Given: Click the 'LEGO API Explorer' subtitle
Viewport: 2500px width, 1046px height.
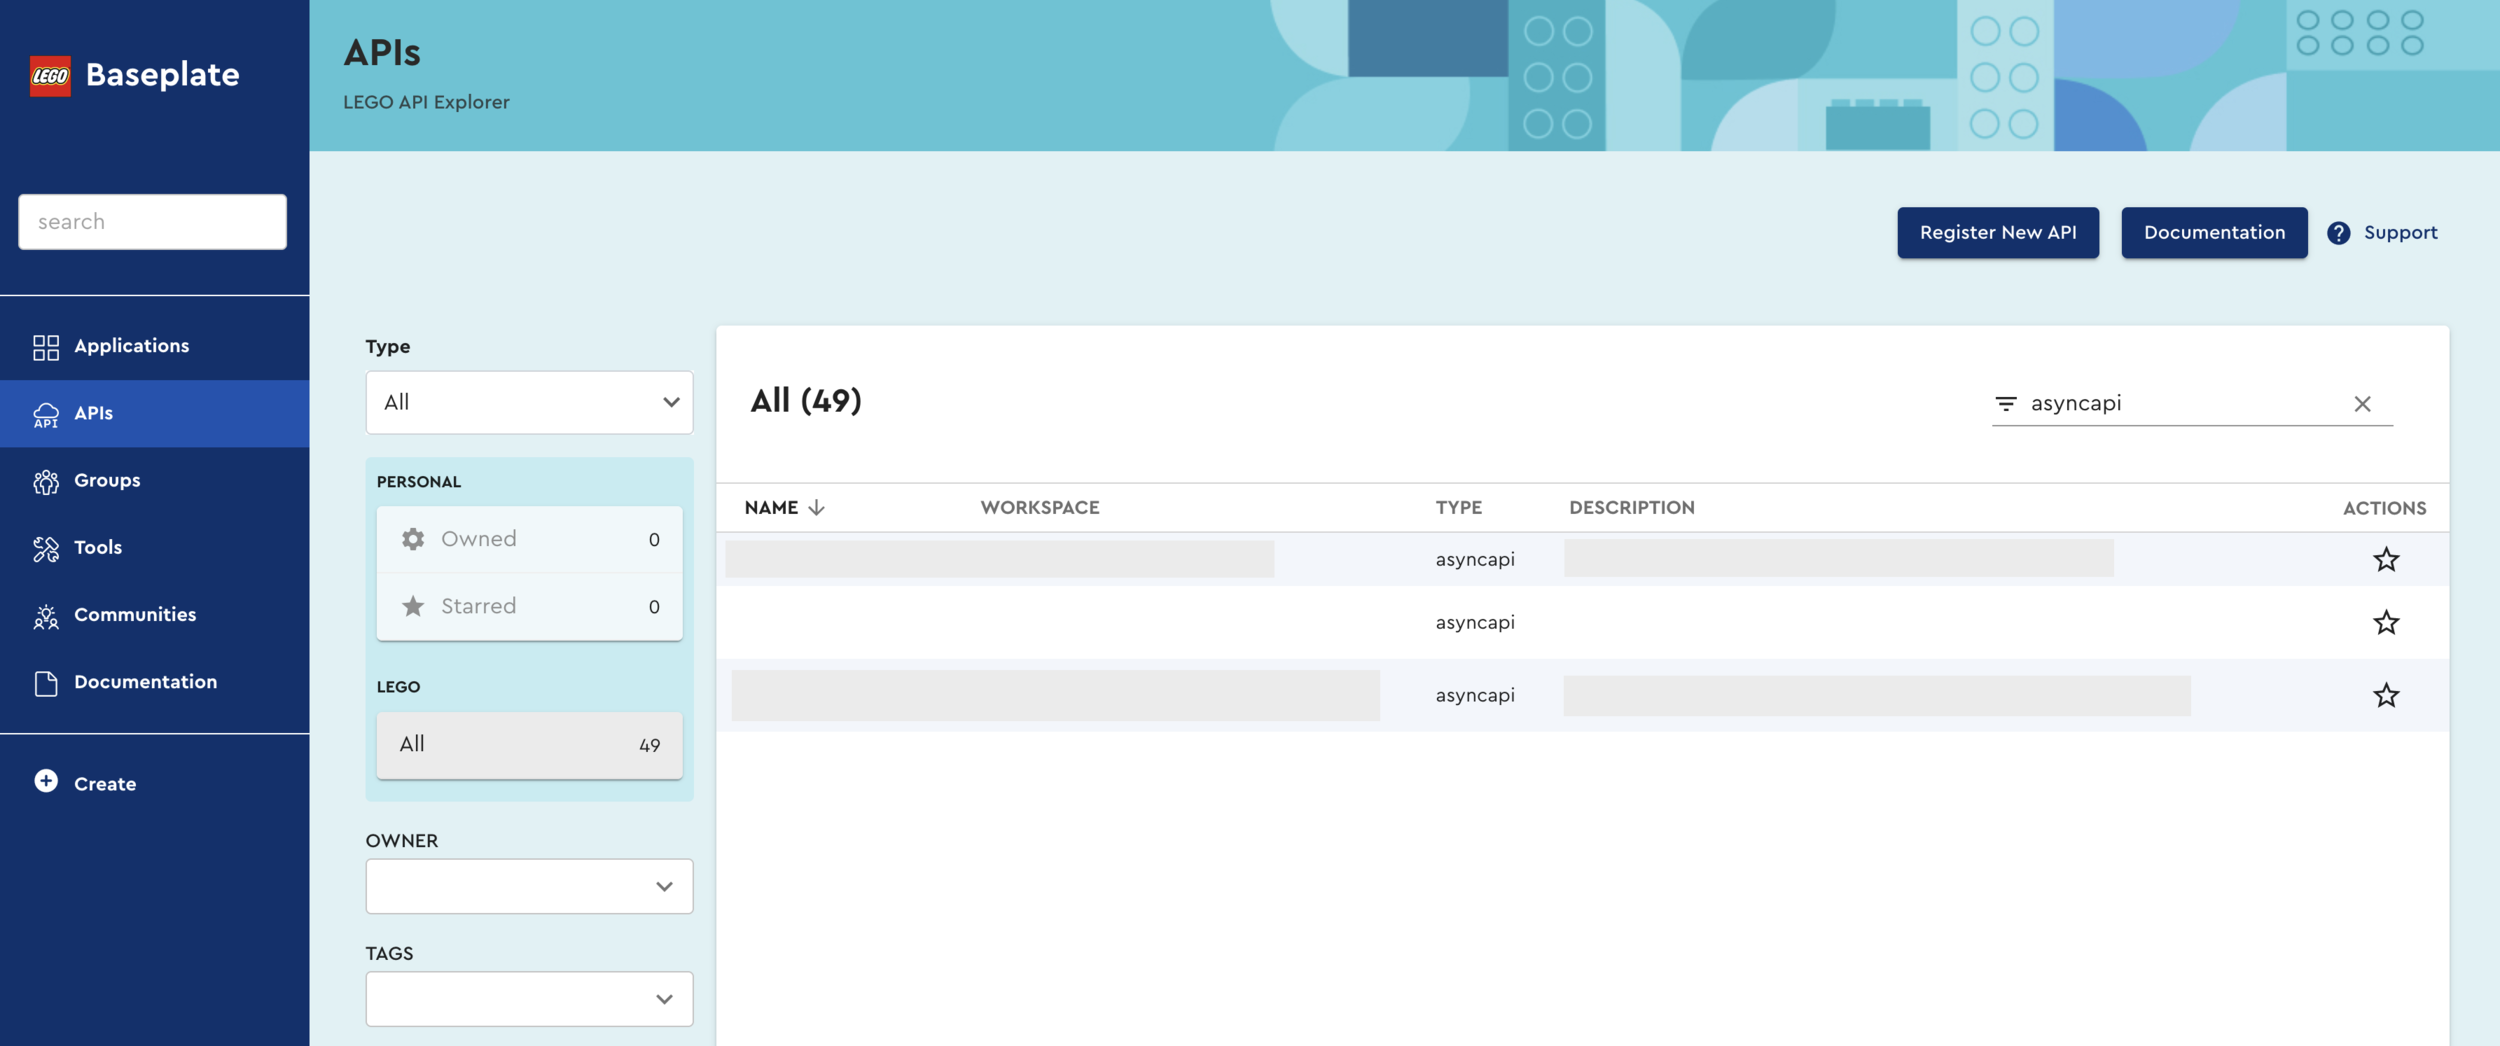Looking at the screenshot, I should coord(426,102).
